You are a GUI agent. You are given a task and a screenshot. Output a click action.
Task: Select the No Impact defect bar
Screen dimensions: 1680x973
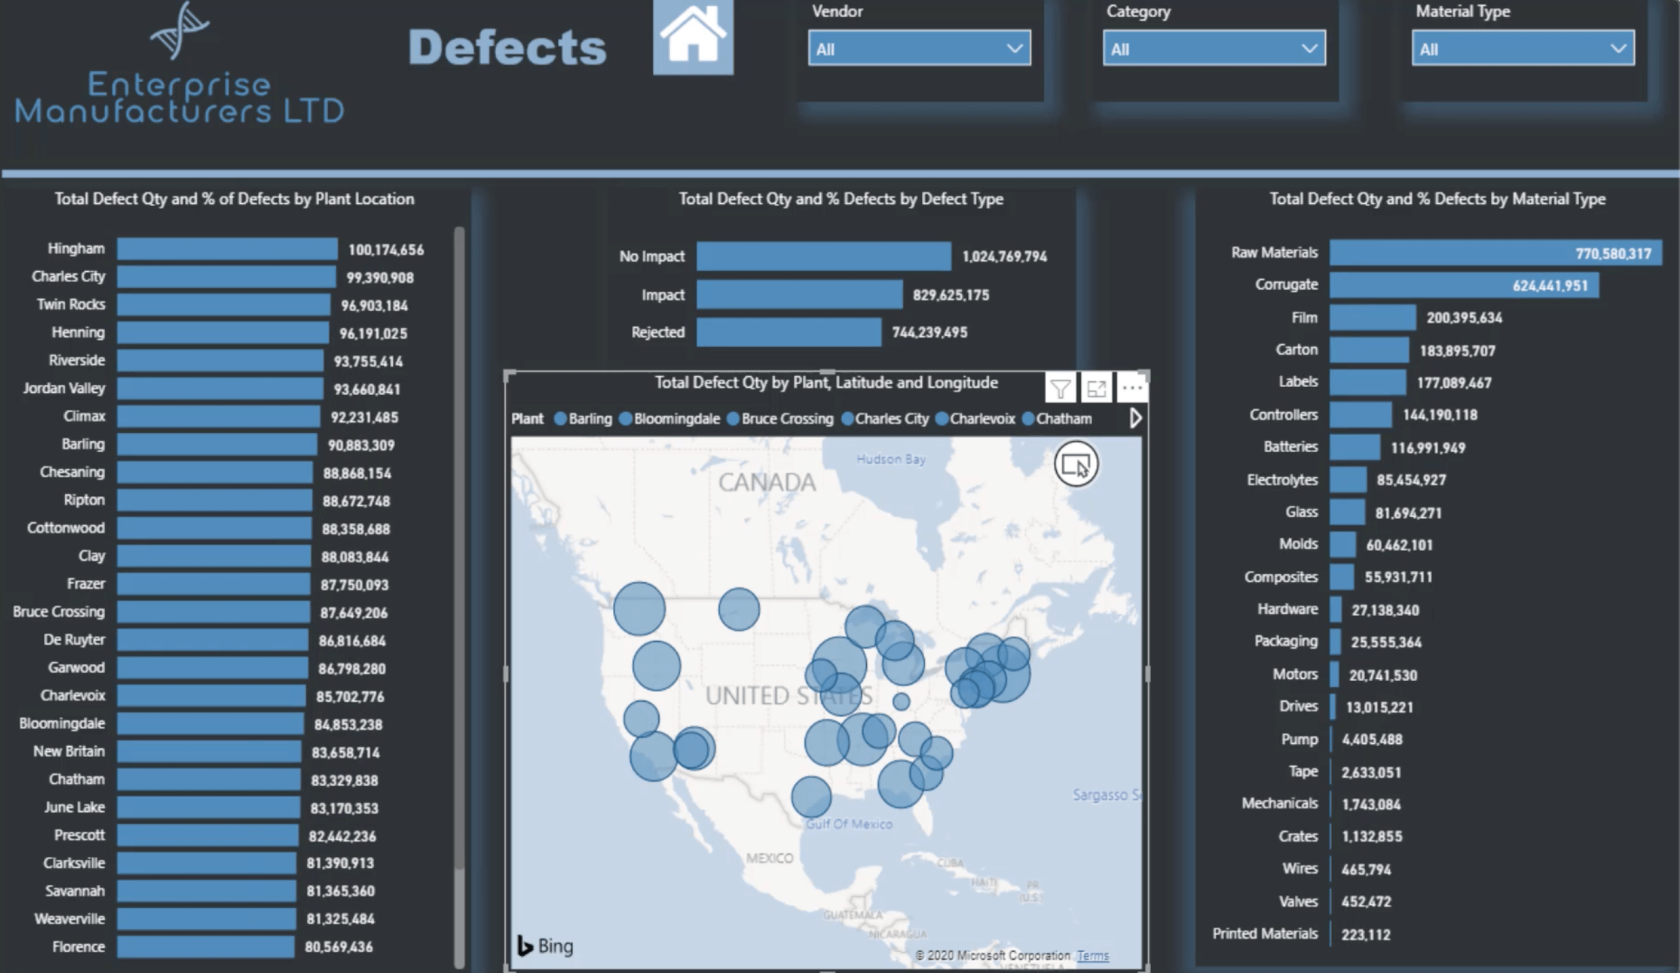(x=824, y=256)
